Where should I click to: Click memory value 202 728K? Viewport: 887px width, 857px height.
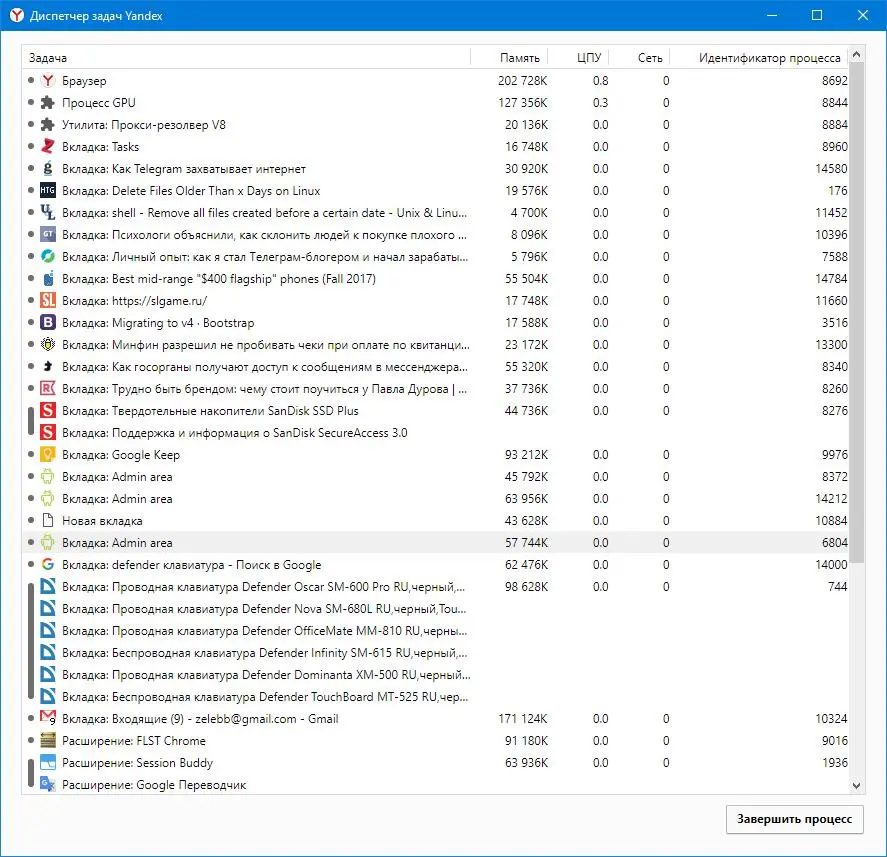click(523, 81)
